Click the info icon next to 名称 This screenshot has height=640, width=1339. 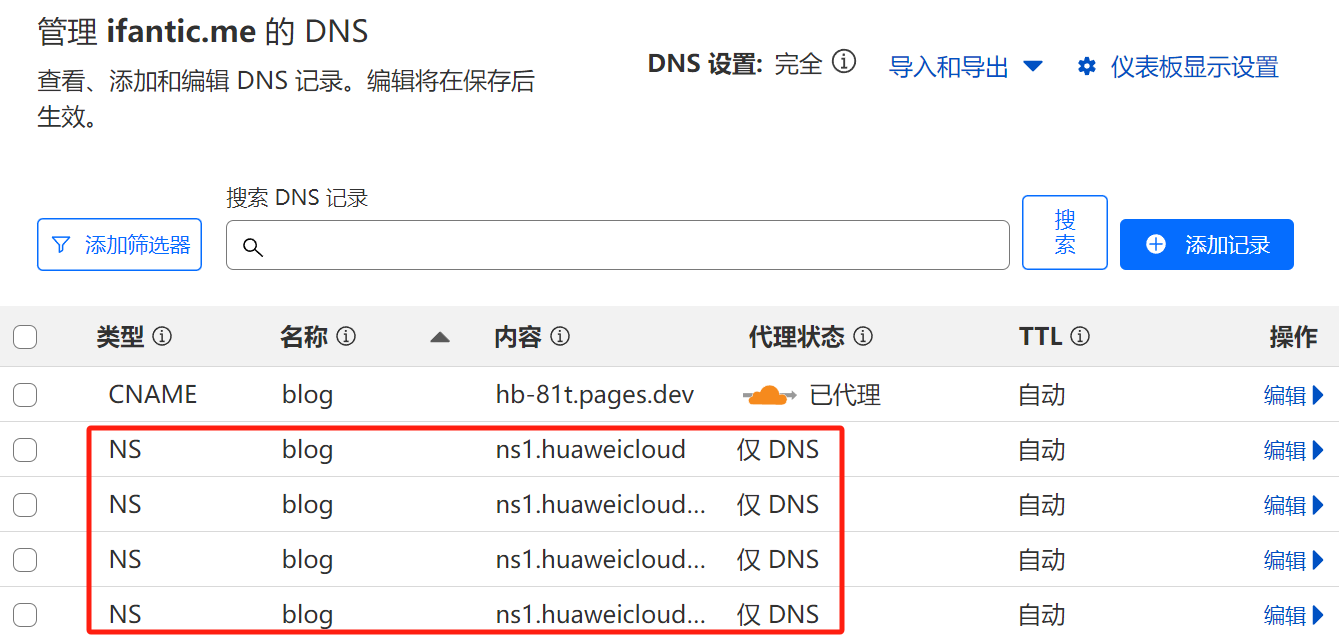[x=346, y=337]
